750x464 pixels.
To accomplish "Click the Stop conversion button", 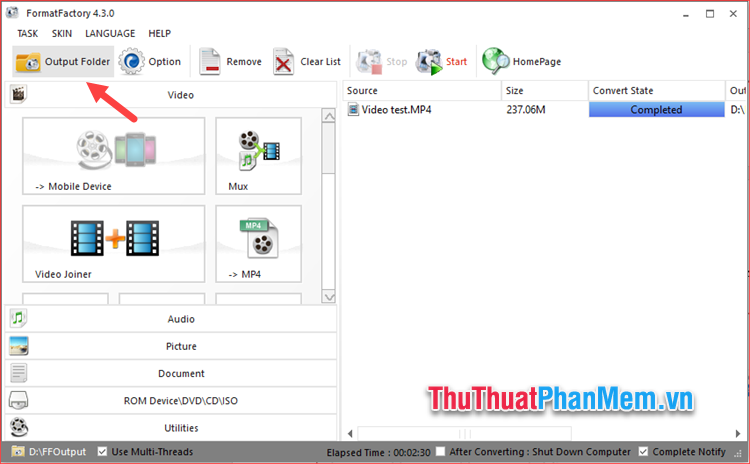I will click(x=382, y=62).
